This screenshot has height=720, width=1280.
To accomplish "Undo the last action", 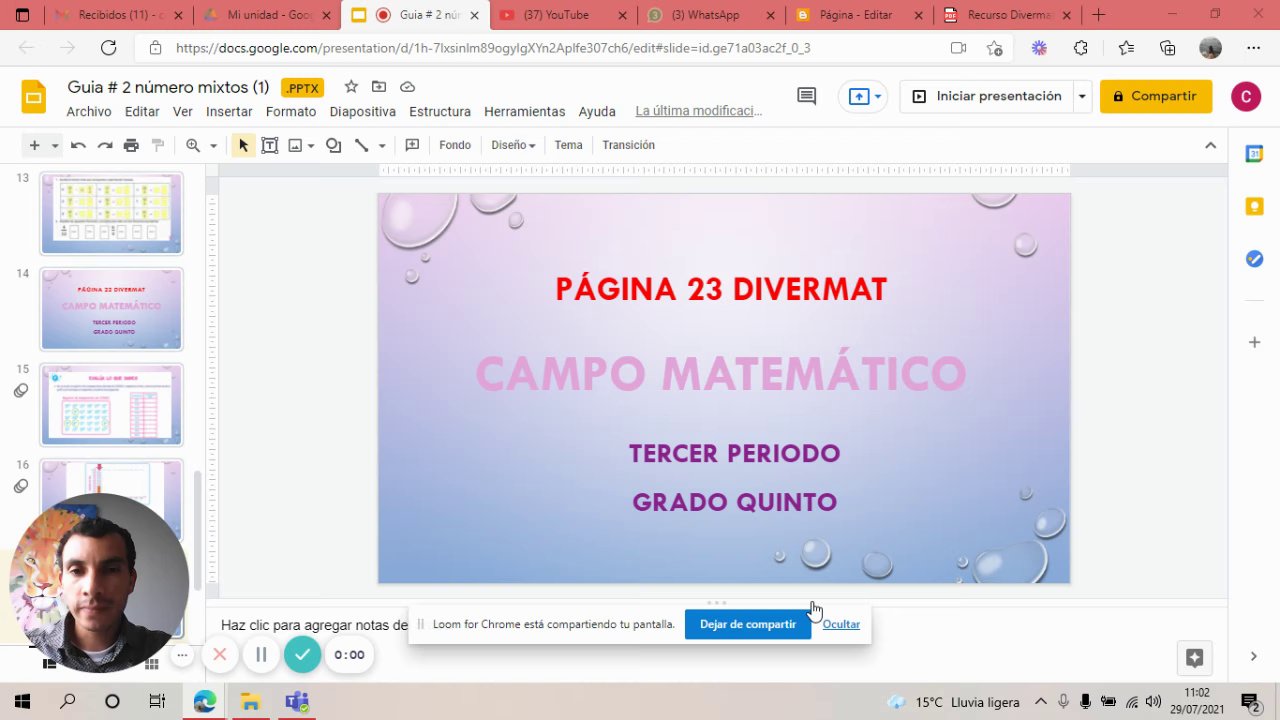I will 78,145.
